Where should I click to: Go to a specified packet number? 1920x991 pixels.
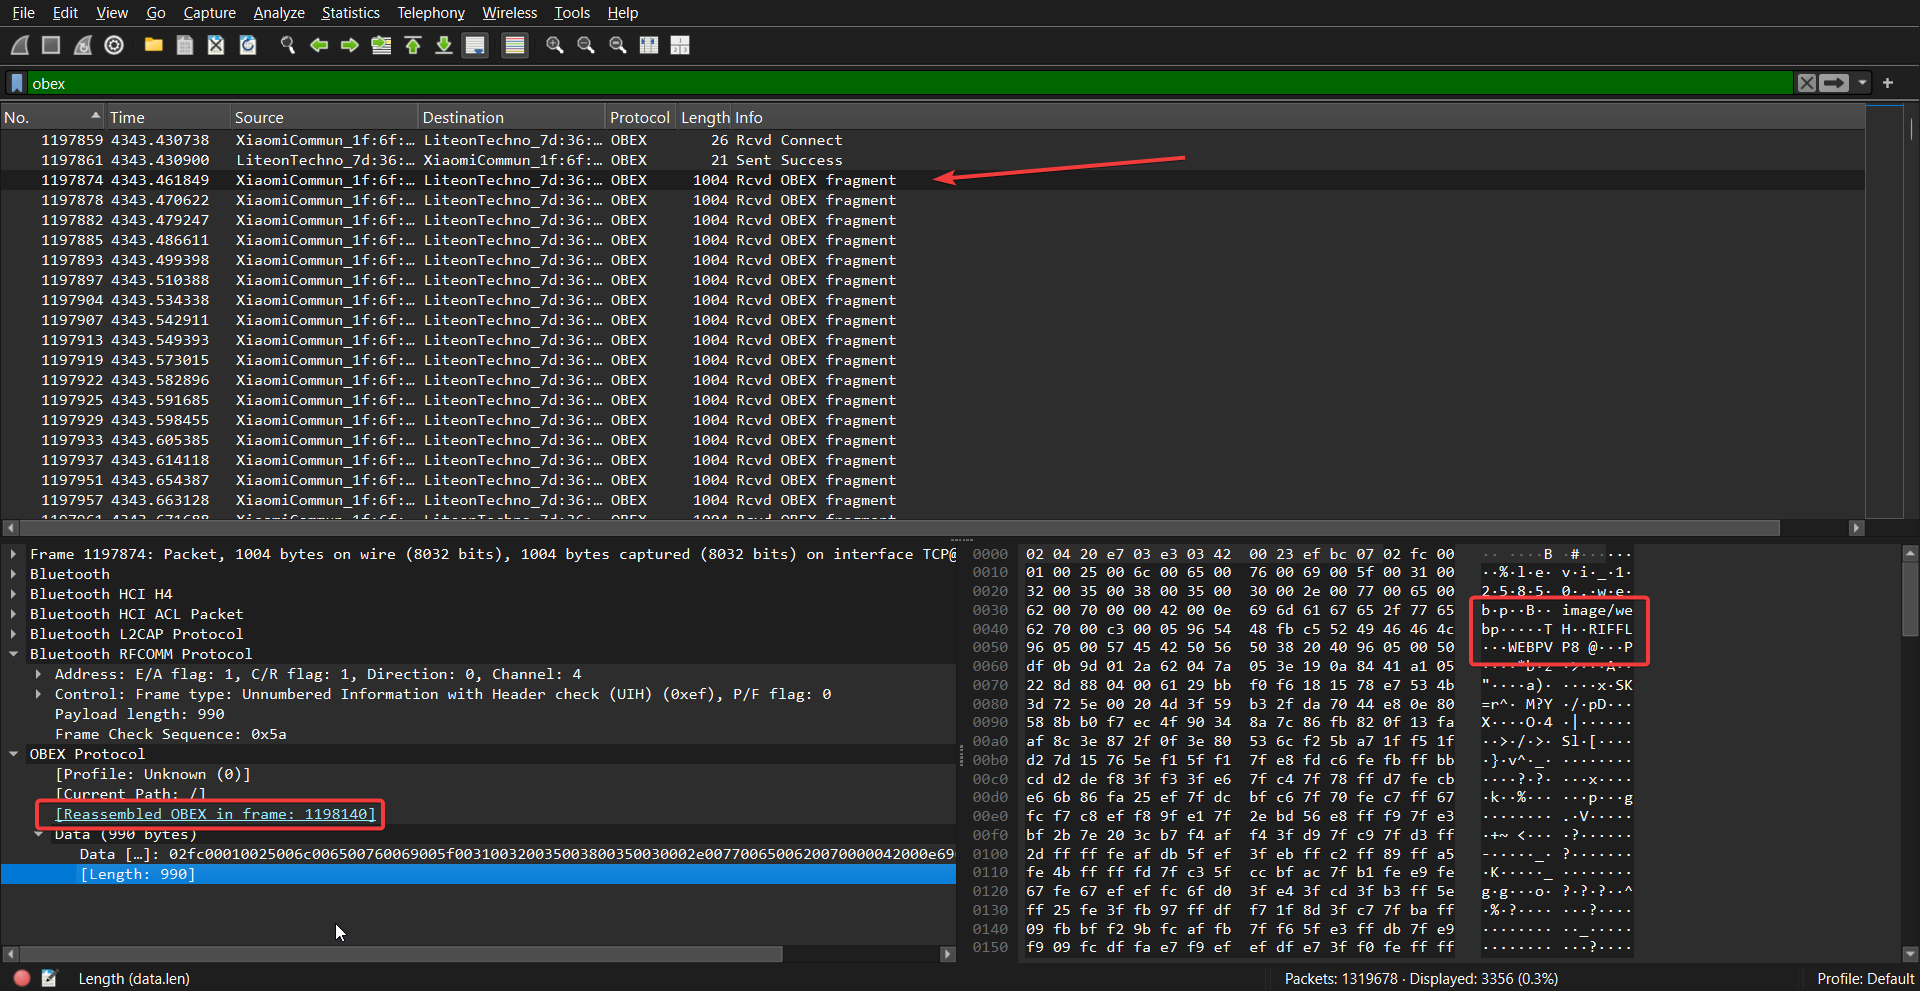click(x=381, y=45)
